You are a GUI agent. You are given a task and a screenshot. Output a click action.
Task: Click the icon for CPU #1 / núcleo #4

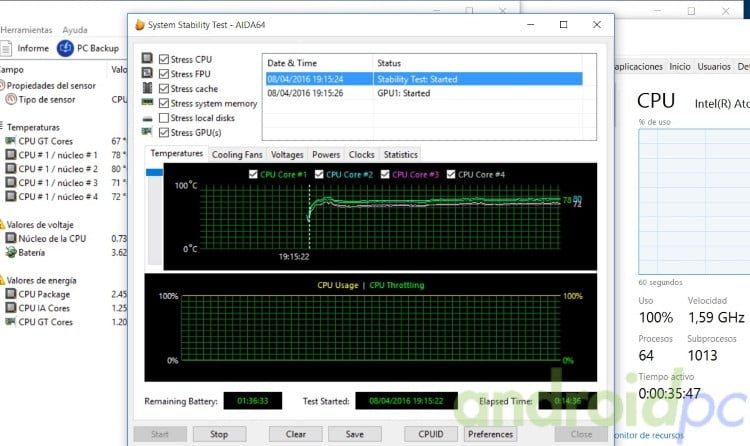click(x=10, y=196)
